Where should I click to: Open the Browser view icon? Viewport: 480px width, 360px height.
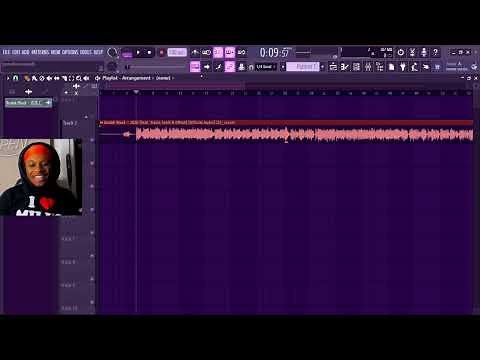380,67
